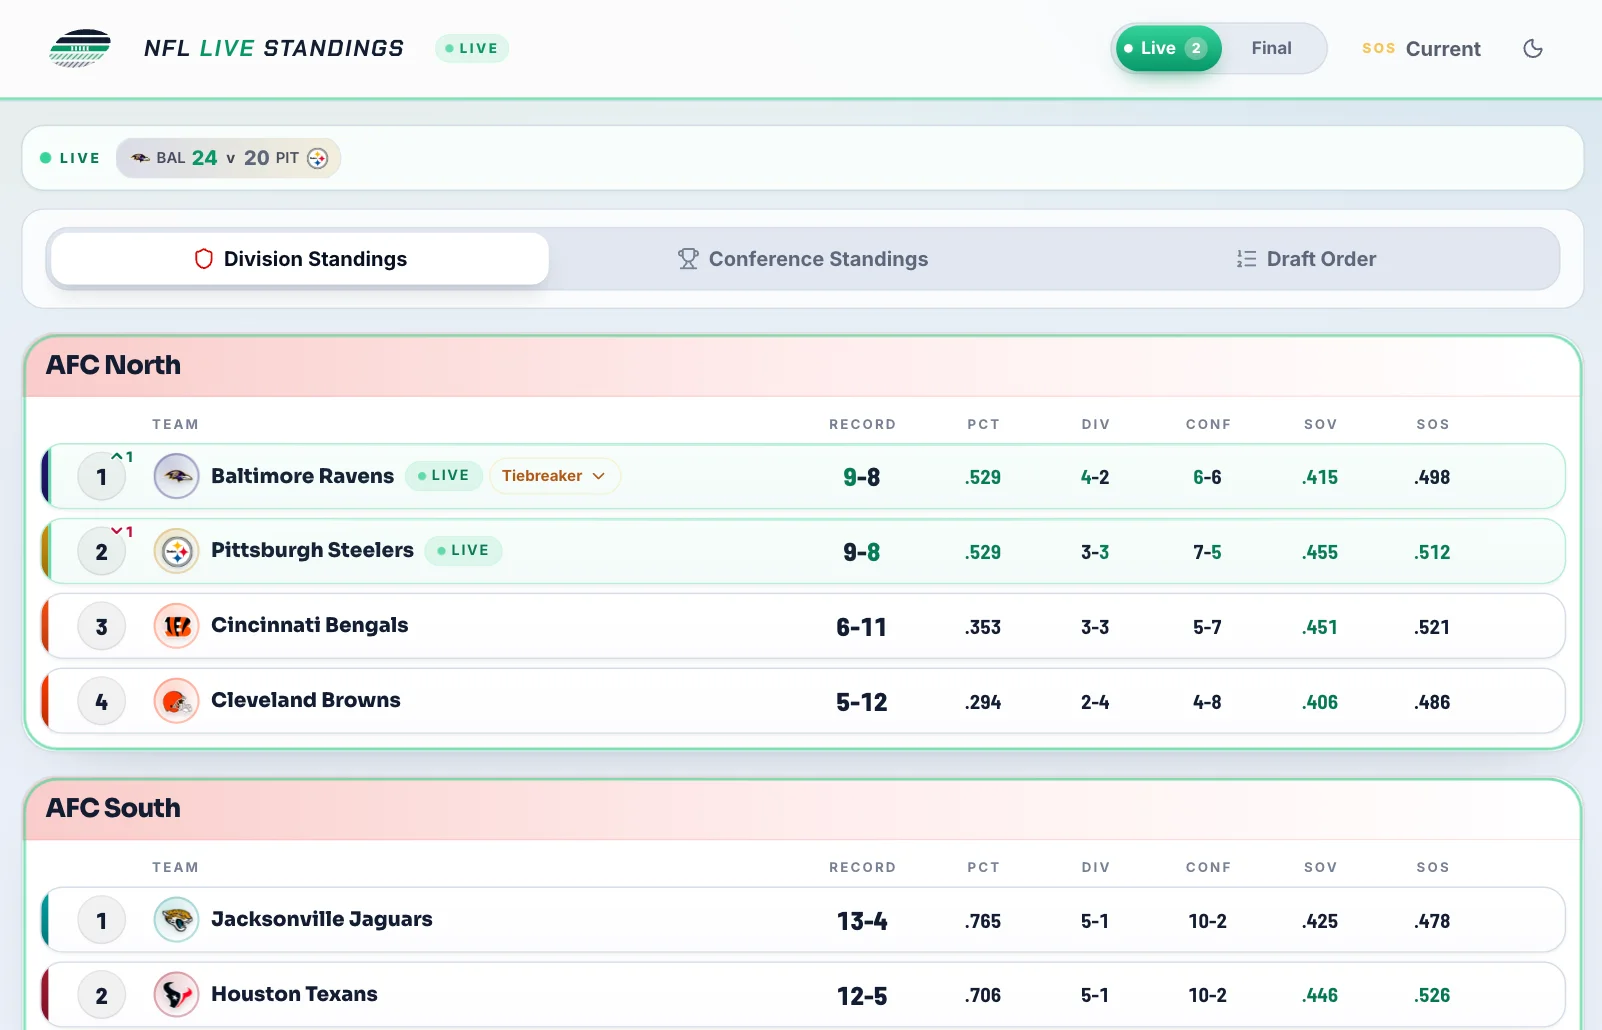The height and width of the screenshot is (1030, 1602).
Task: Click the shield icon on Division Standings tab
Action: click(x=204, y=259)
